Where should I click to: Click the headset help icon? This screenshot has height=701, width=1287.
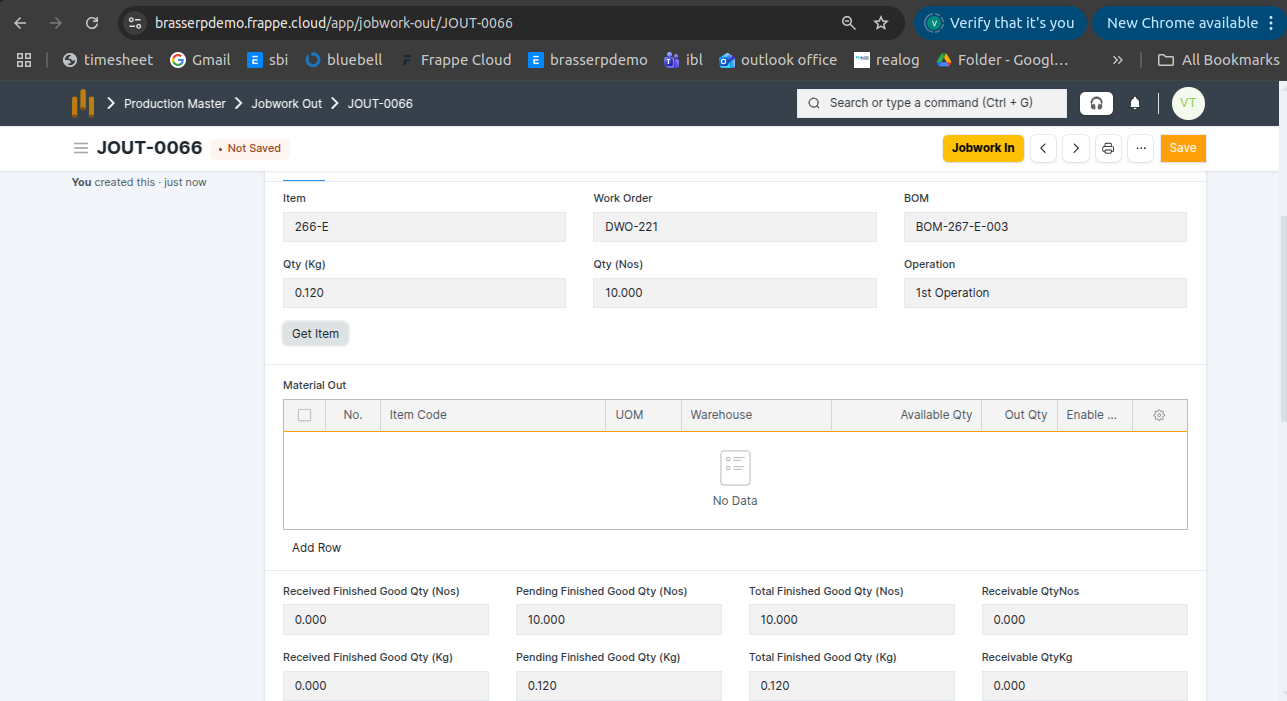1096,103
